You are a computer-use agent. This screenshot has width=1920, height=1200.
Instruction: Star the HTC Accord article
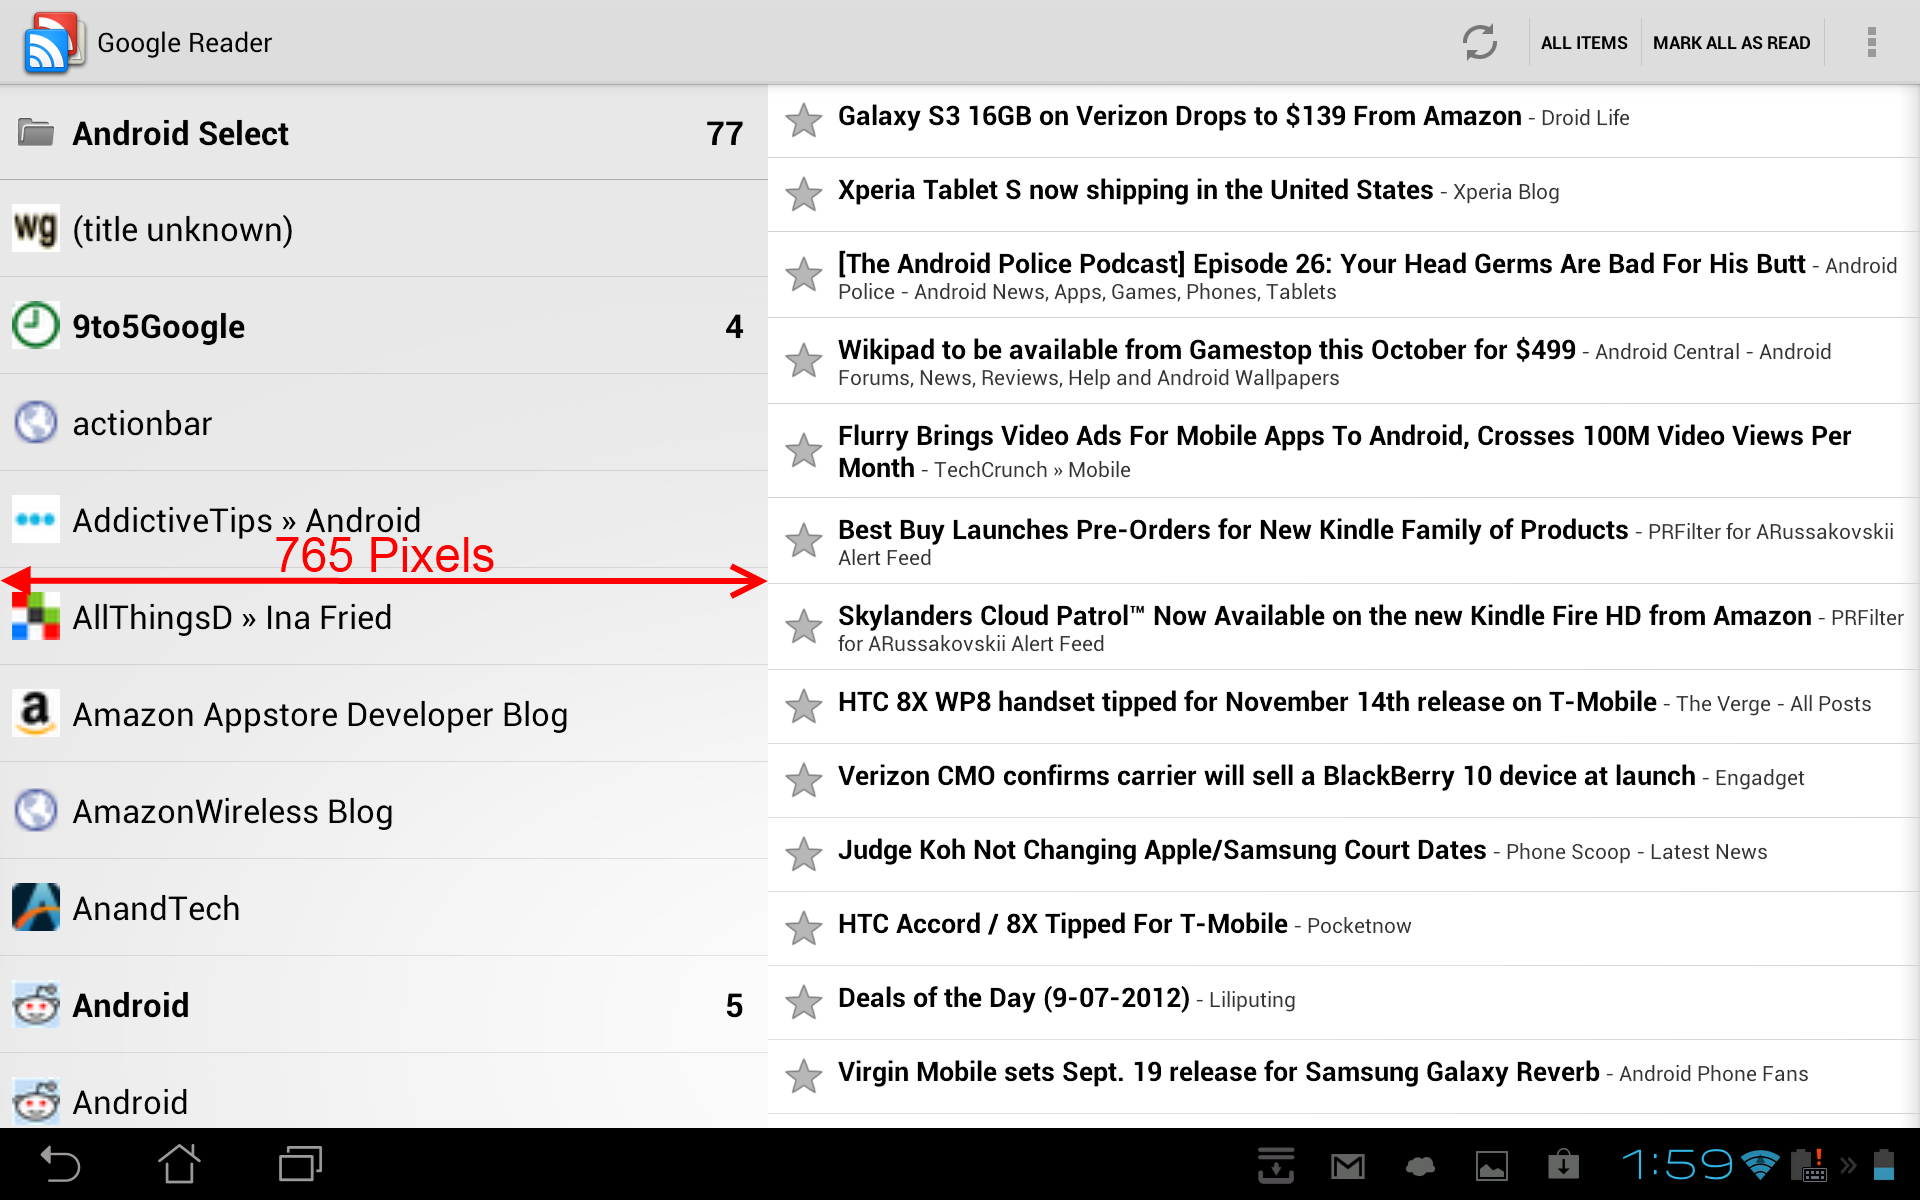(x=804, y=928)
